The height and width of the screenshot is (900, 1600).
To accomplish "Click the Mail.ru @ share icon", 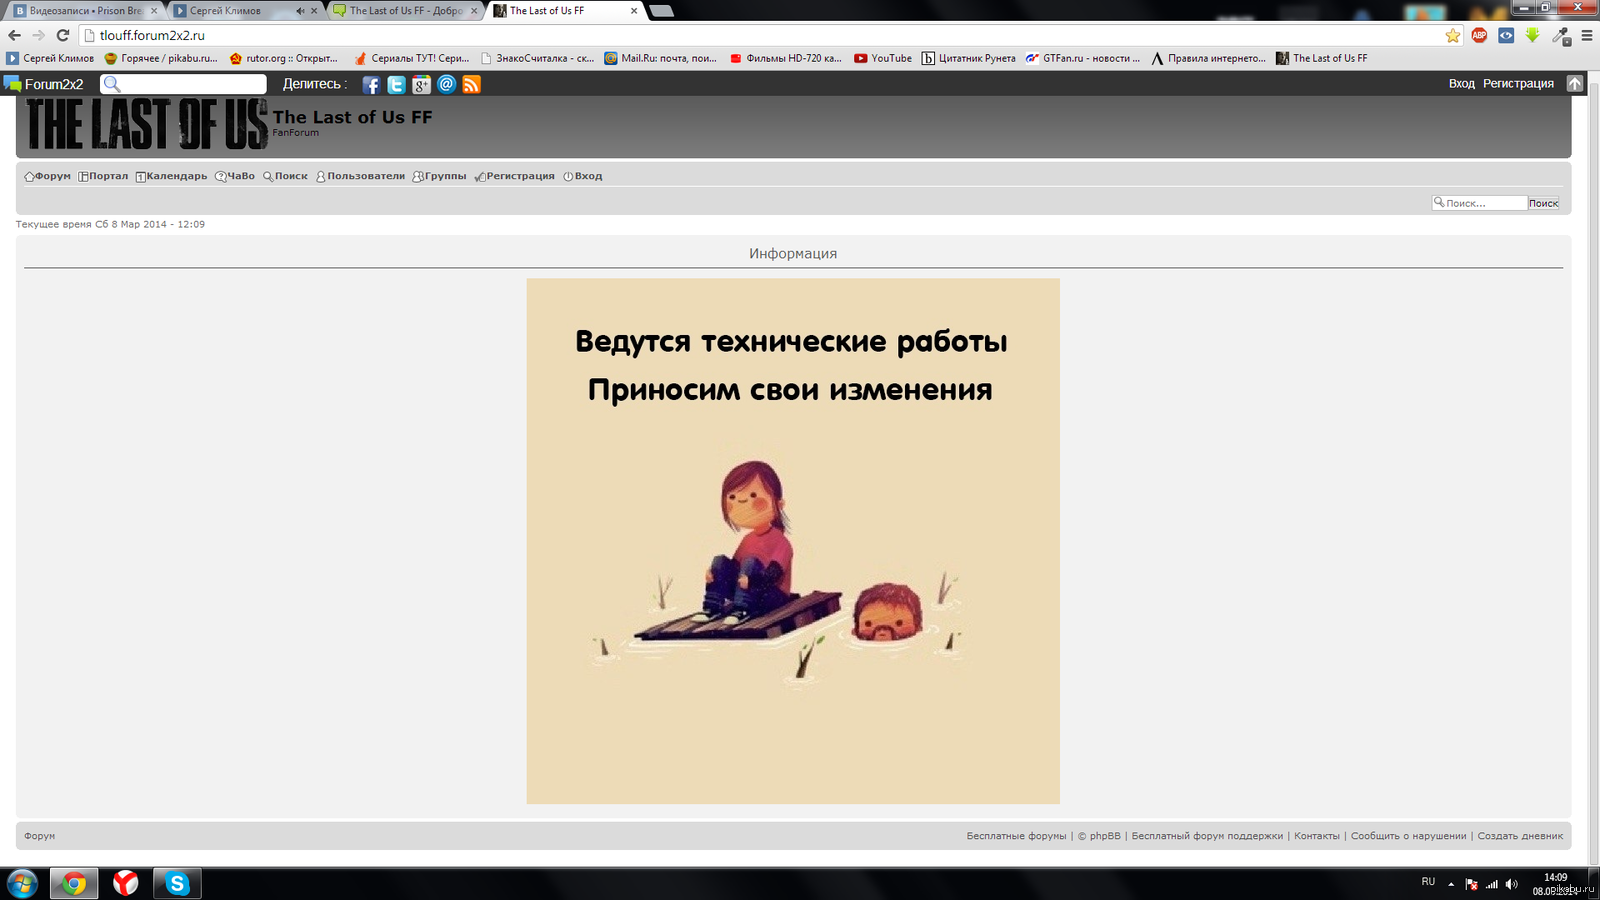I will click(x=447, y=85).
